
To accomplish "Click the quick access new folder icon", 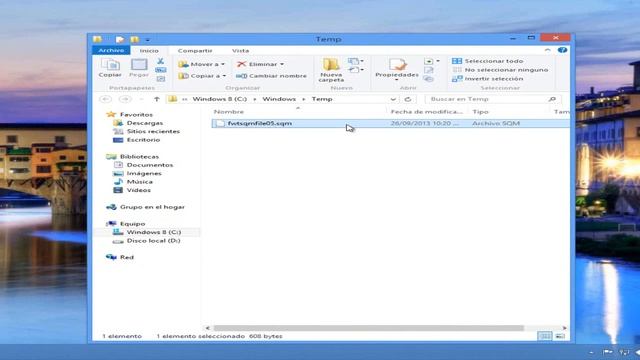I will 135,40.
